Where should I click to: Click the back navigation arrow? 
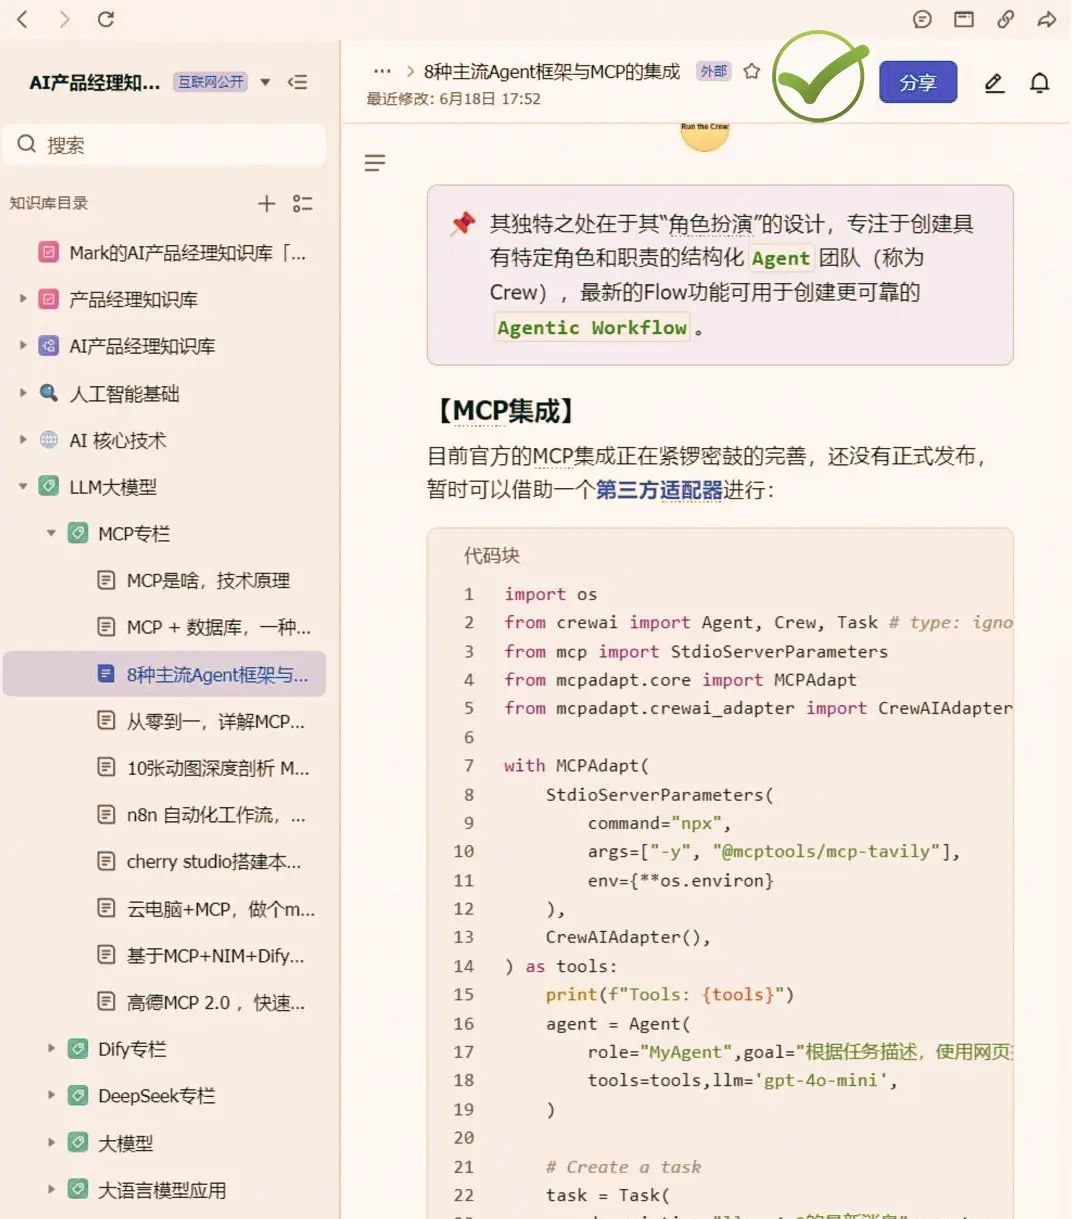[22, 19]
